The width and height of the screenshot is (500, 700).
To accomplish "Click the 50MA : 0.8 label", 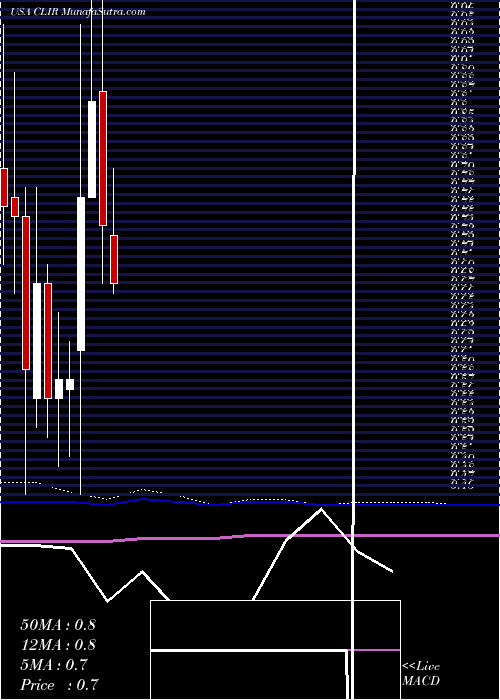I will (58, 625).
